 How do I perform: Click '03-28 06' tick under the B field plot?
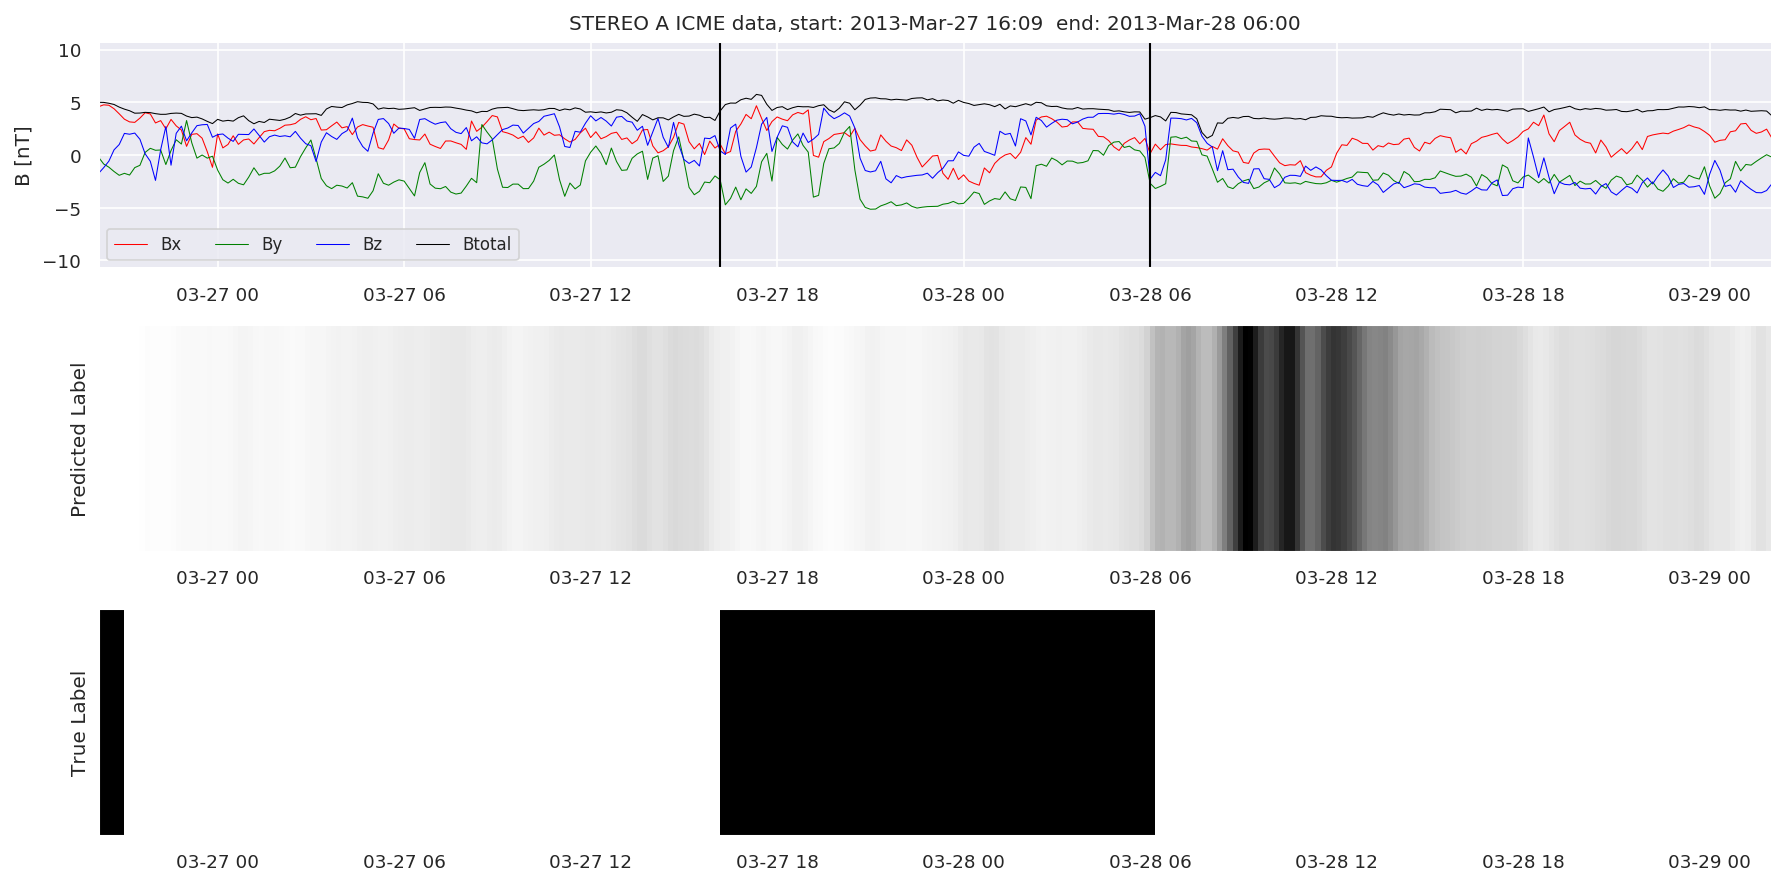pyautogui.click(x=1150, y=295)
